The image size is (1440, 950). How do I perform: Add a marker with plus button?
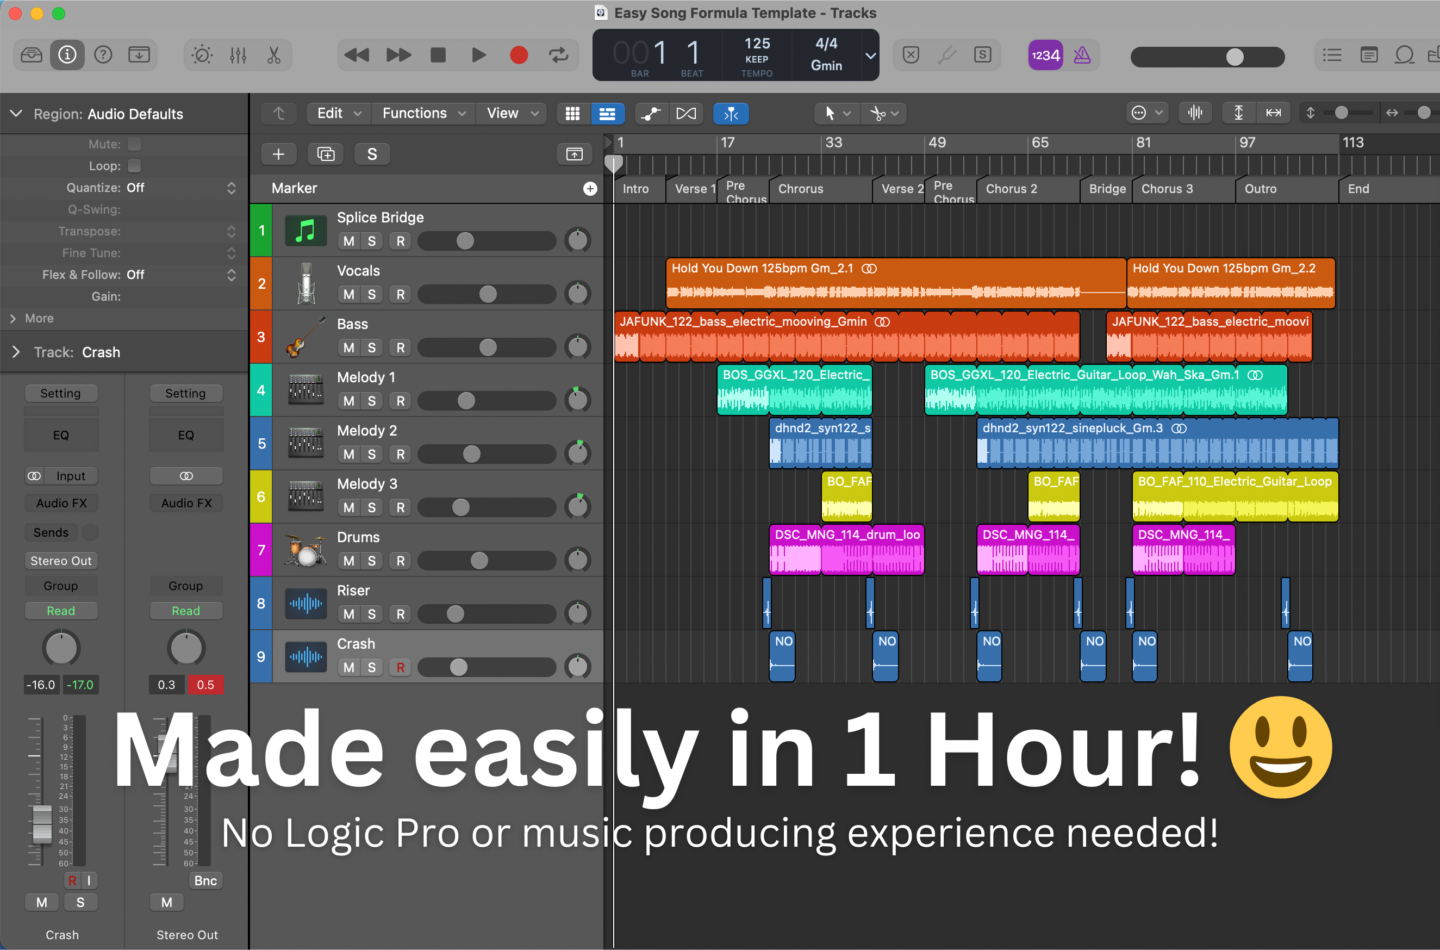tap(590, 188)
